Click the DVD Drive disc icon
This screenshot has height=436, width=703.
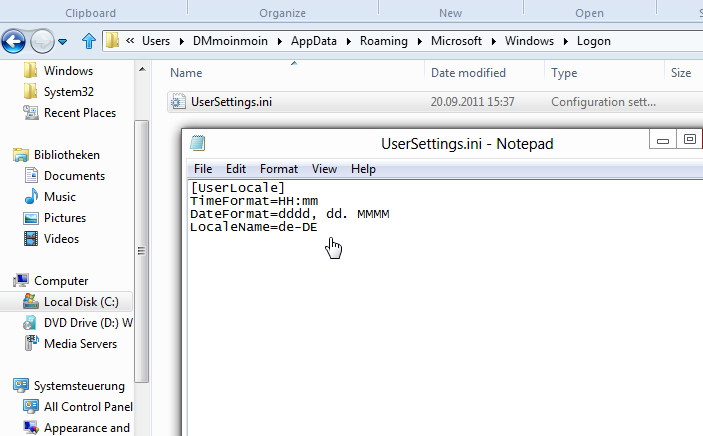[30, 323]
